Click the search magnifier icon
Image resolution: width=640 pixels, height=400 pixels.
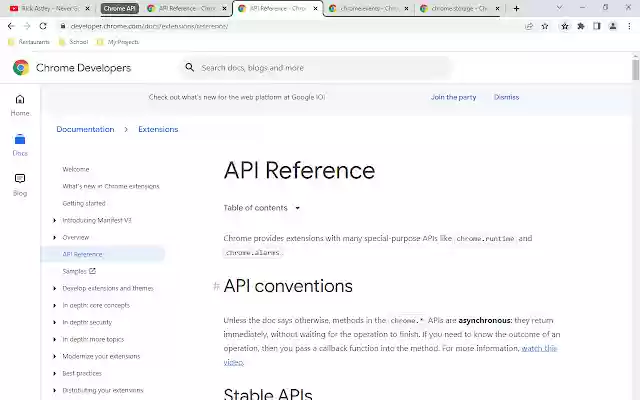point(189,67)
